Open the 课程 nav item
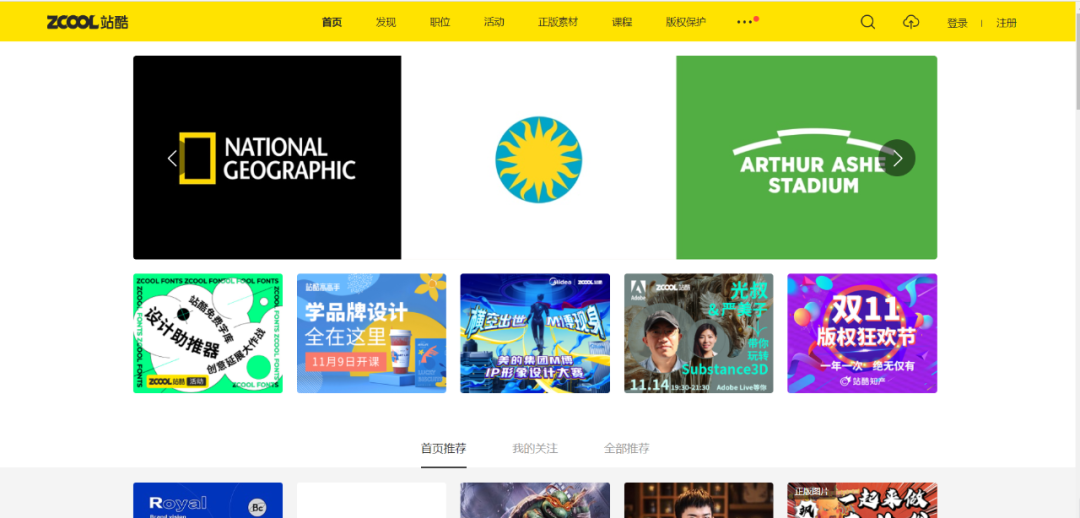Viewport: 1080px width, 518px height. click(x=622, y=22)
